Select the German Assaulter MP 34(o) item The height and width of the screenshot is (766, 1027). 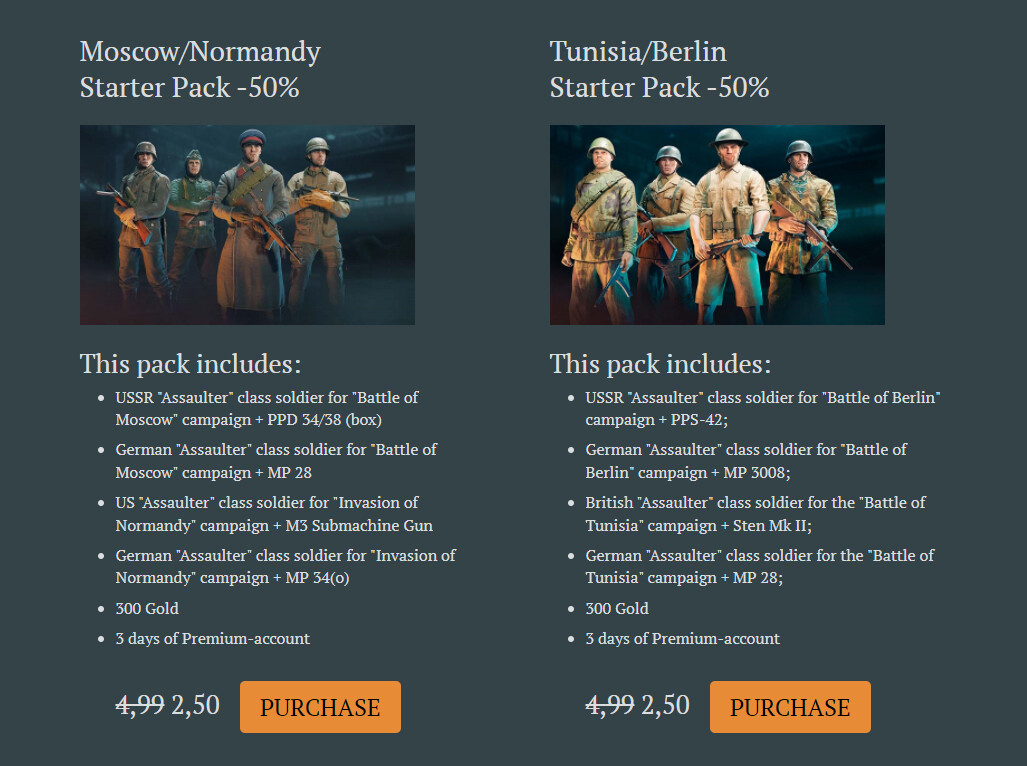click(x=285, y=566)
